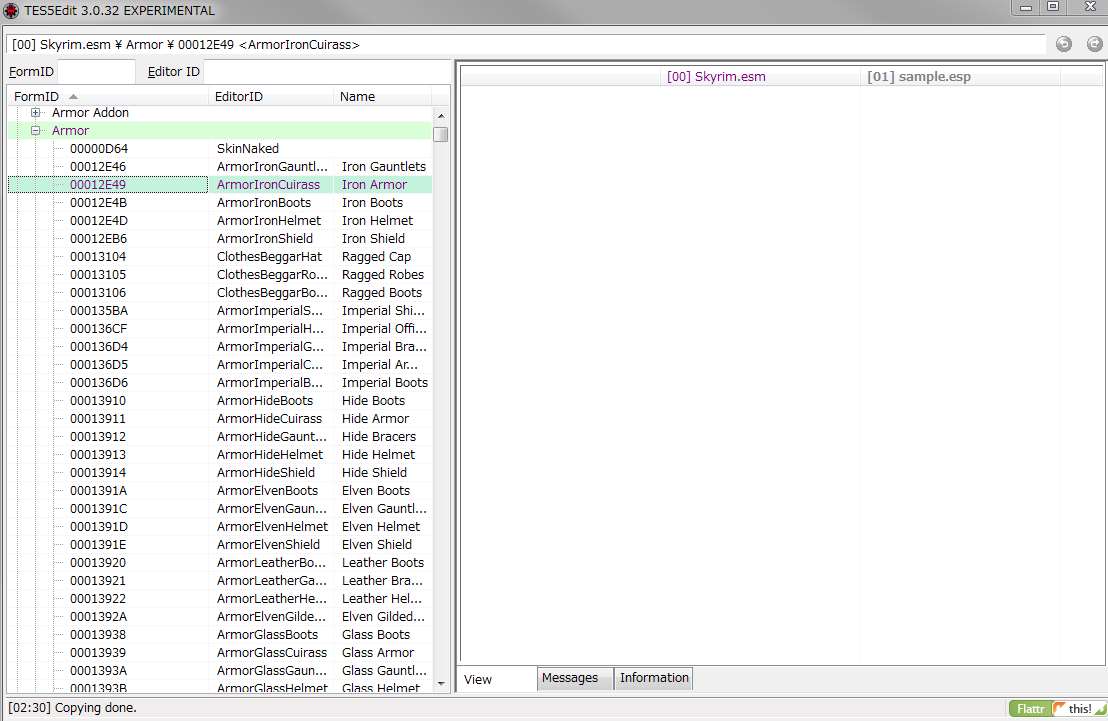
Task: Click the 'ArmorGlassCuirass' EditorID cell
Action: (271, 653)
